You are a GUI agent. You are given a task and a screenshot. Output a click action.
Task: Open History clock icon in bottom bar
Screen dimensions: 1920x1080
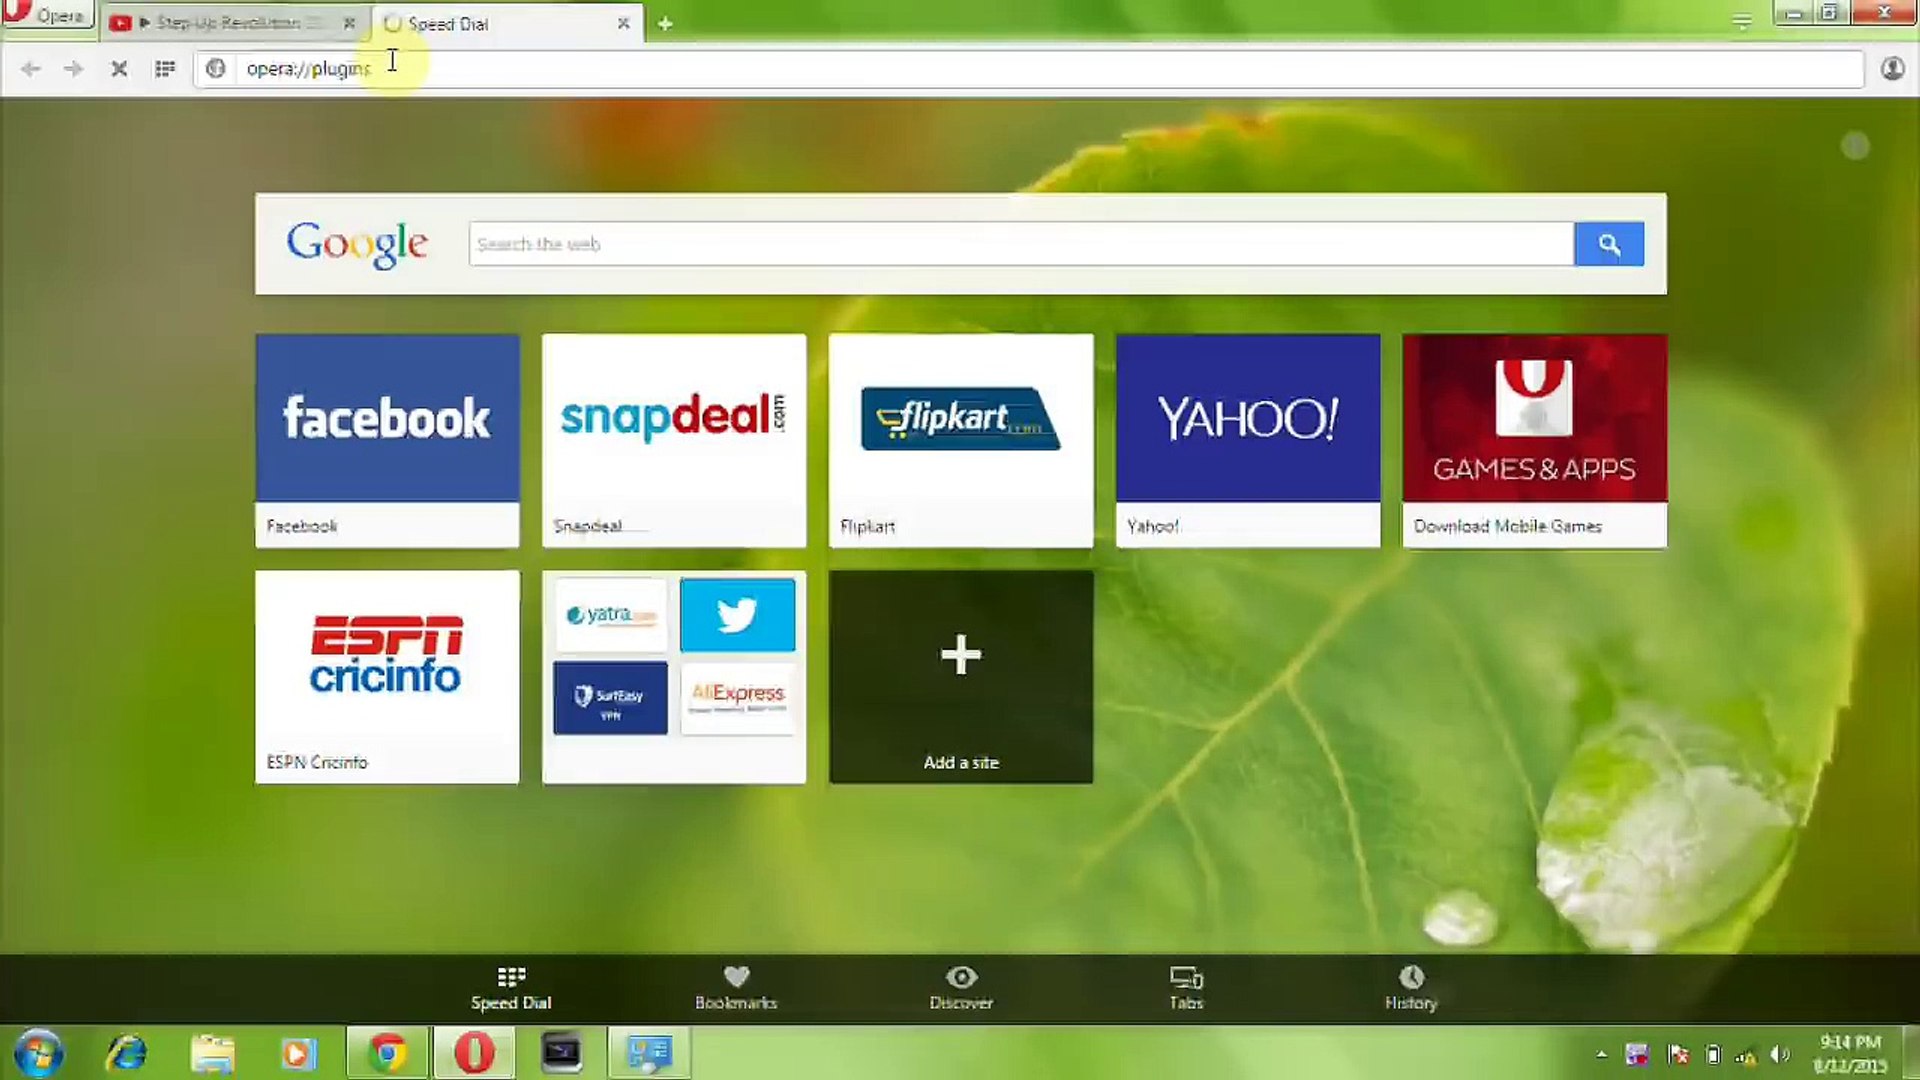tap(1411, 987)
